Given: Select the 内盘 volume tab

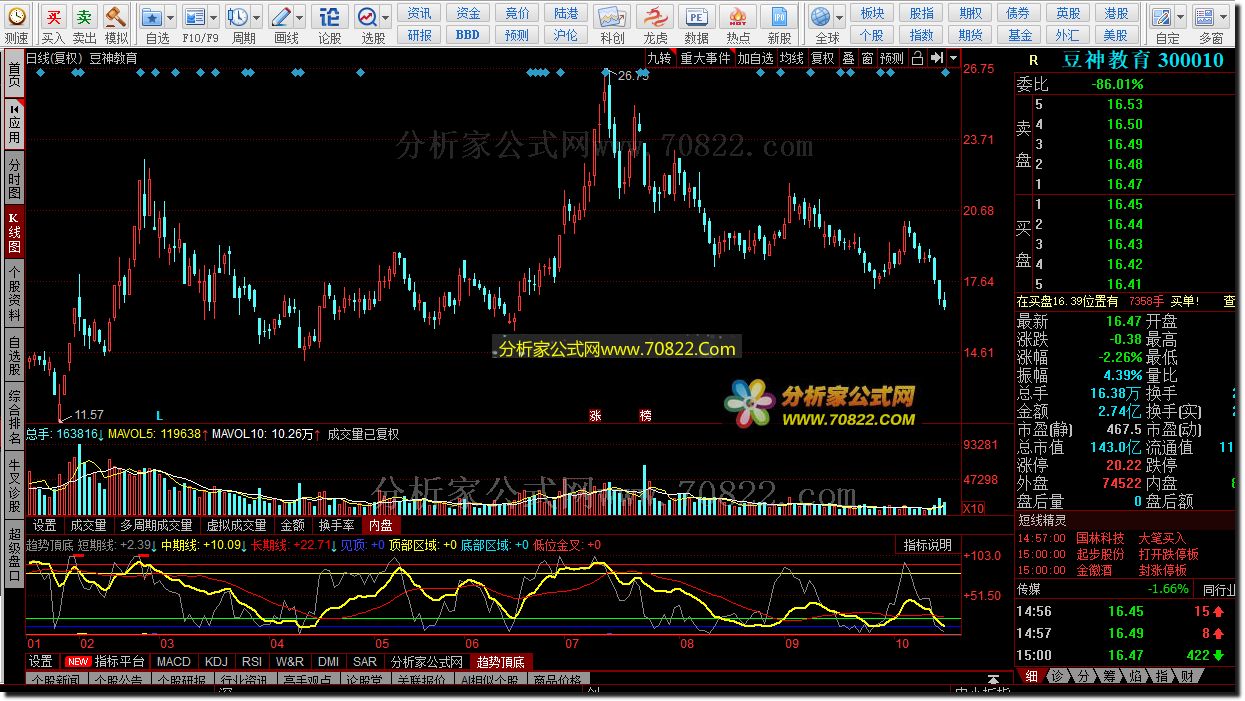Looking at the screenshot, I should (x=381, y=525).
